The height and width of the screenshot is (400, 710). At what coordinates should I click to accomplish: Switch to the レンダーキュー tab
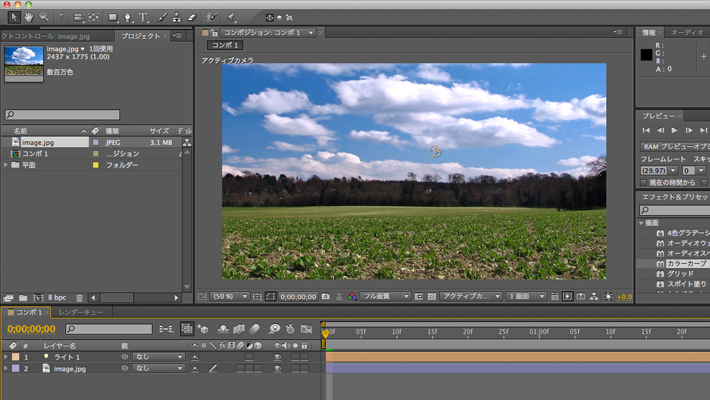[81, 313]
